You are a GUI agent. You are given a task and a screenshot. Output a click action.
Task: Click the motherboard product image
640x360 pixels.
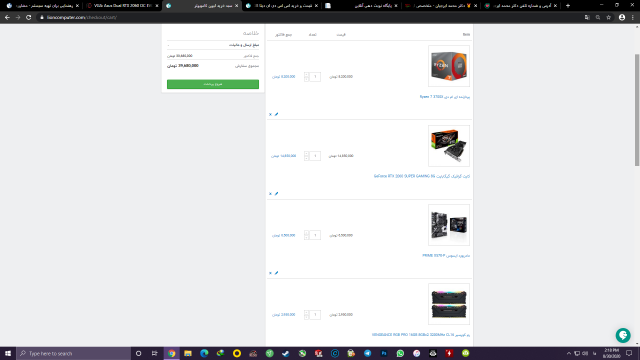point(449,225)
